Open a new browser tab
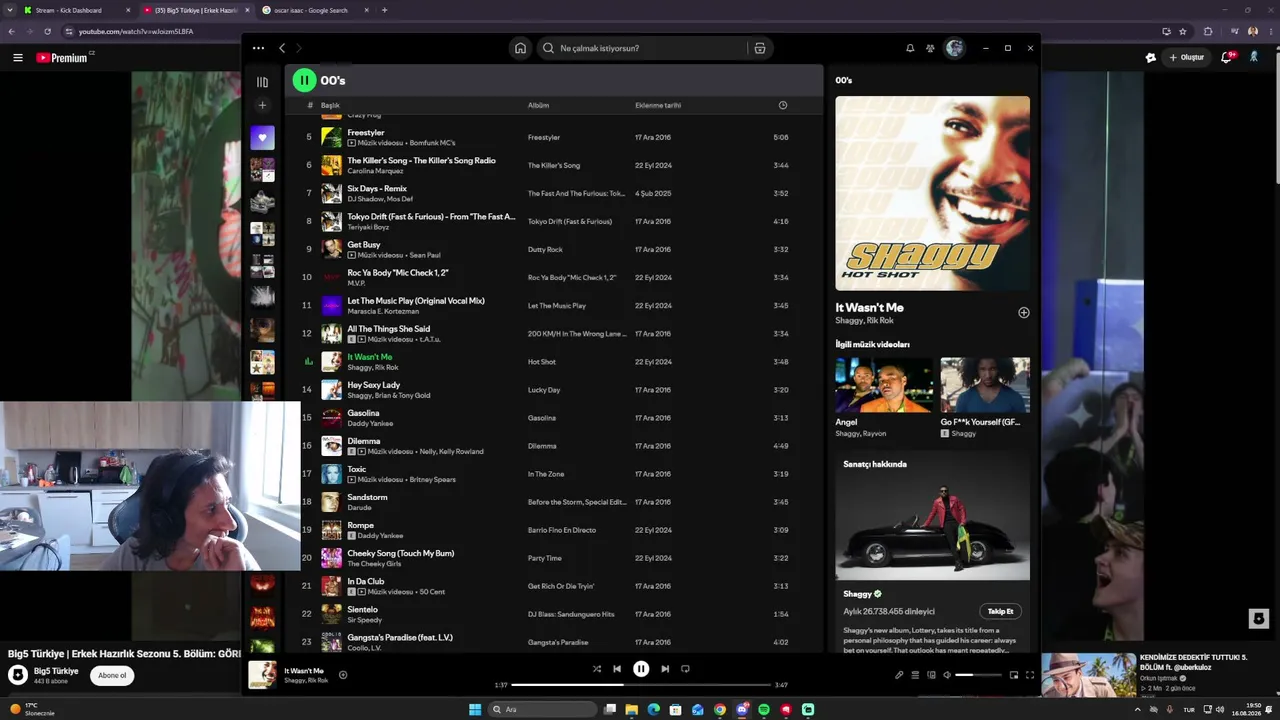This screenshot has height=720, width=1280. [385, 10]
